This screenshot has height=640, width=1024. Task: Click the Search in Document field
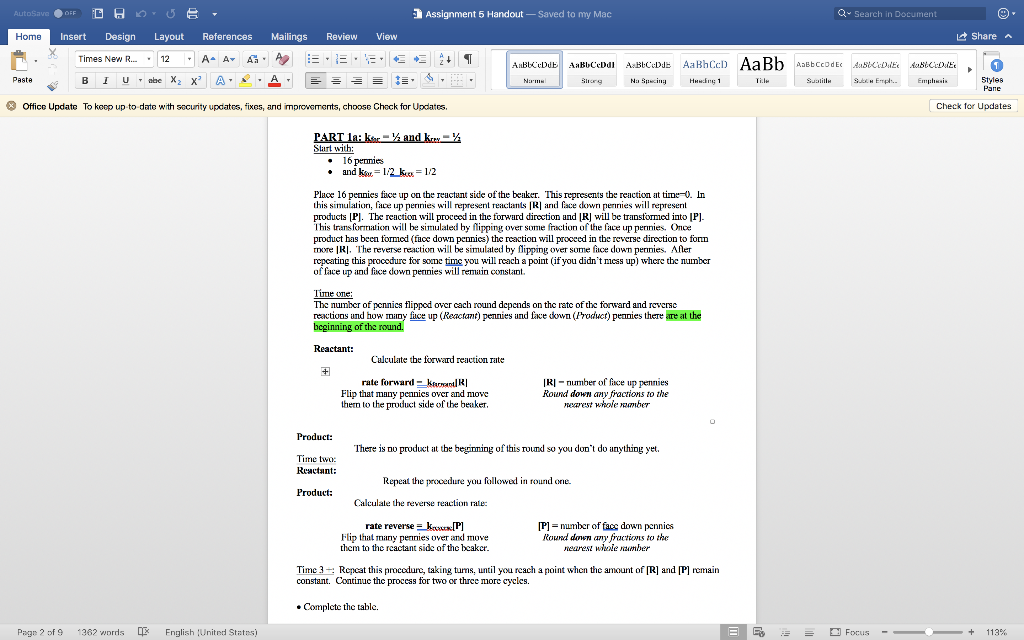point(910,13)
